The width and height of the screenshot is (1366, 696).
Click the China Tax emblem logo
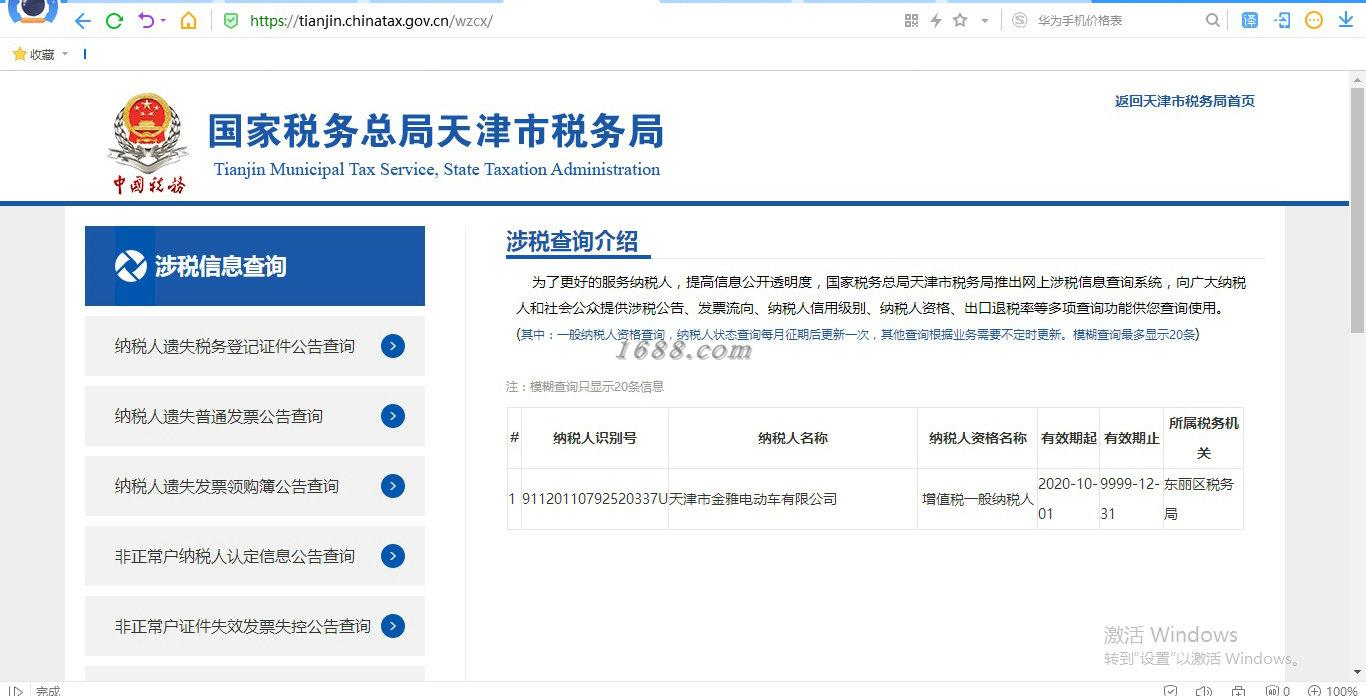coord(147,143)
